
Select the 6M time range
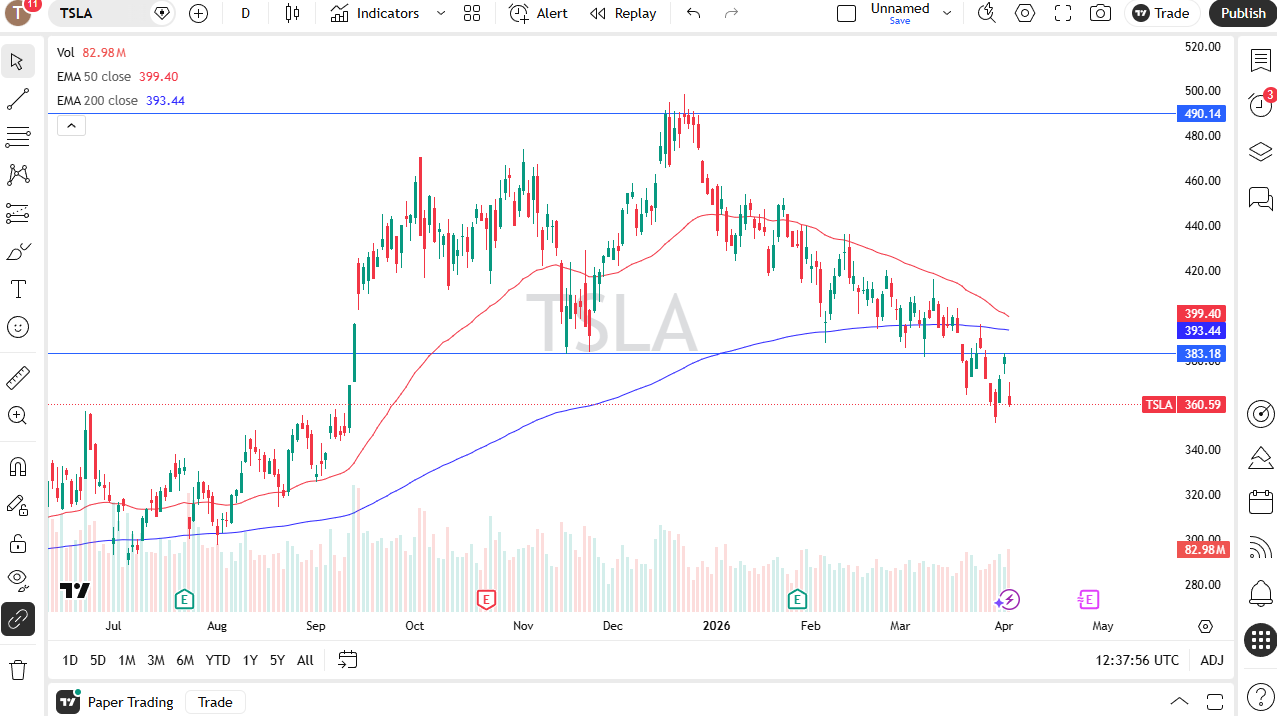coord(185,660)
